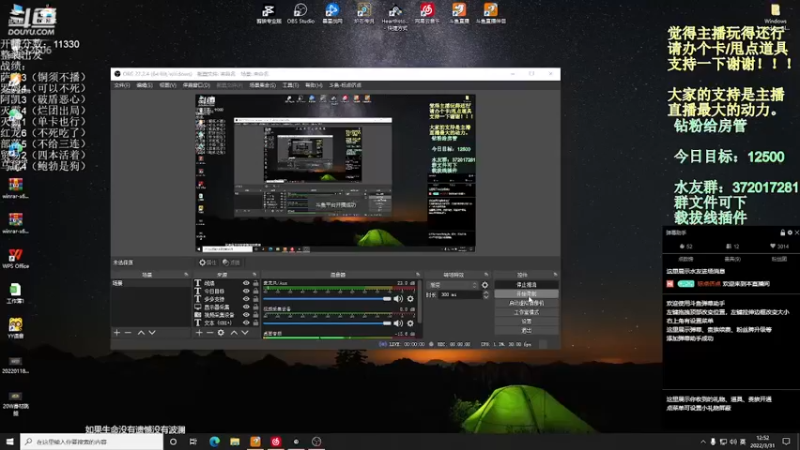Adjust second mixer channel volume slider
Screen dimensions: 800x450
tap(327, 323)
